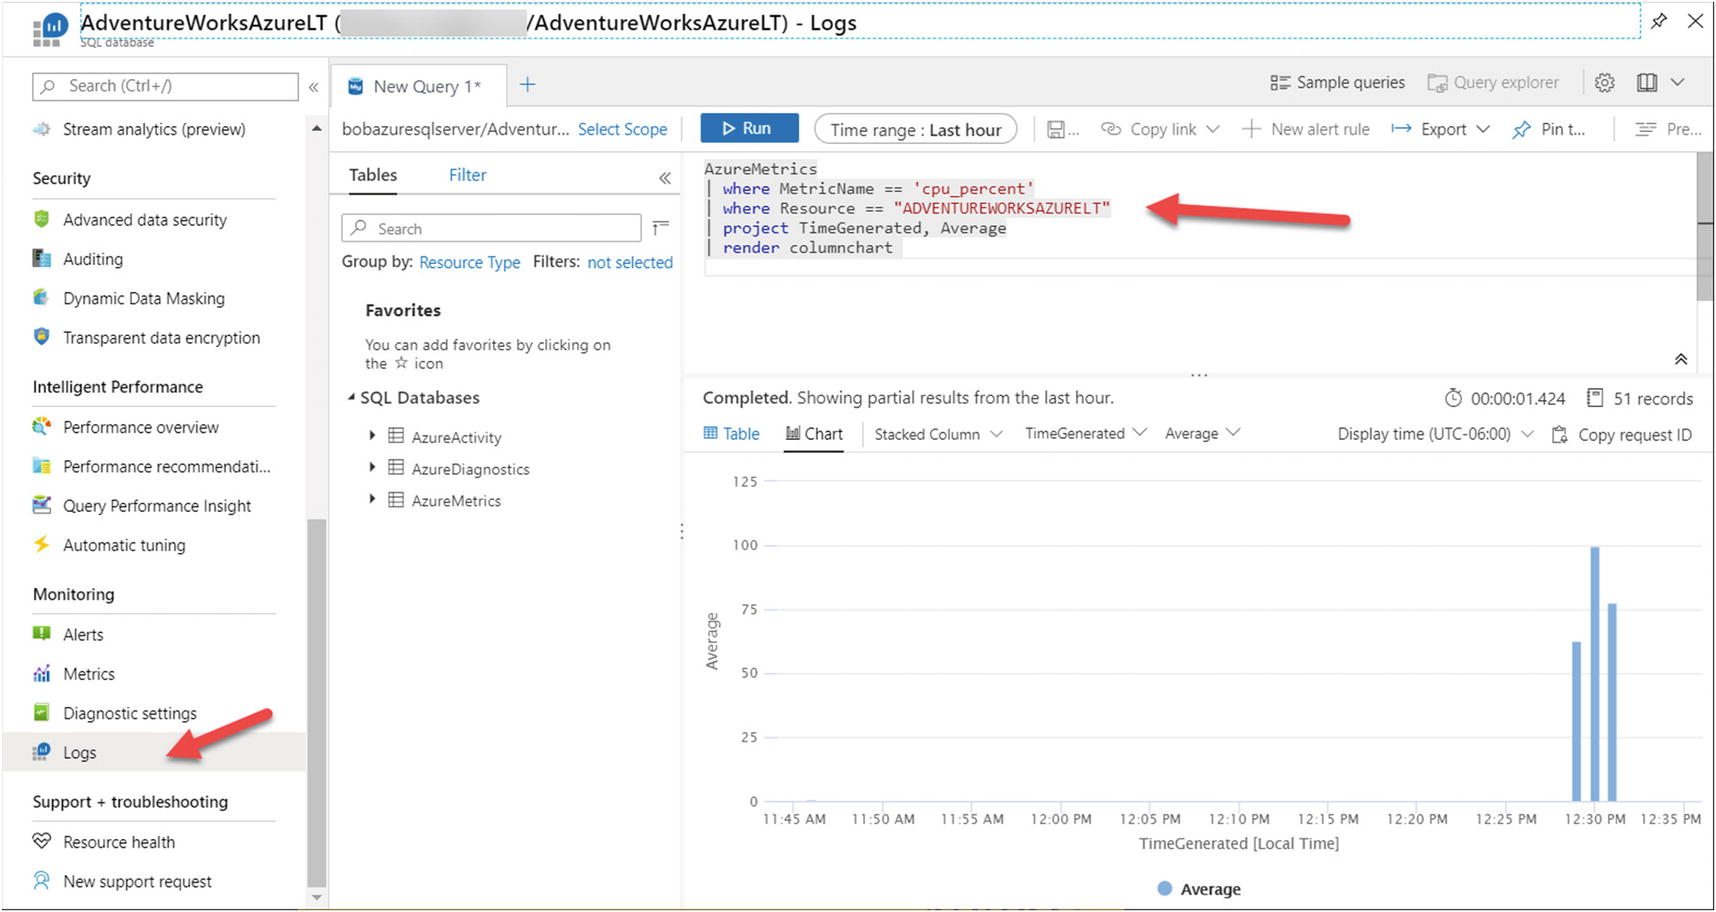Open the Copy link dropdown
The image size is (1716, 912).
coord(1160,129)
